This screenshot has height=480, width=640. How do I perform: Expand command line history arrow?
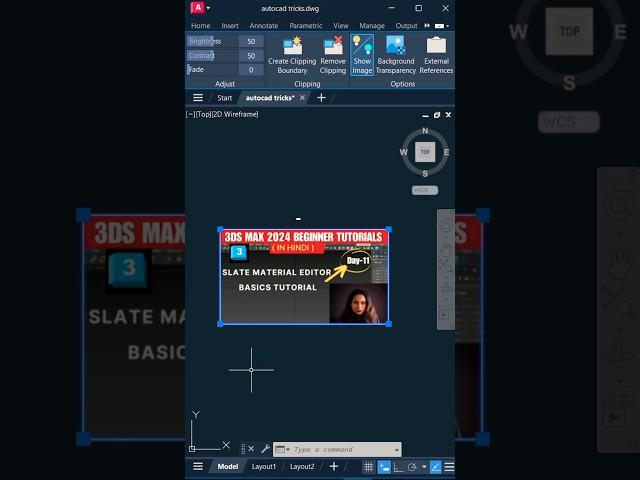tap(396, 450)
